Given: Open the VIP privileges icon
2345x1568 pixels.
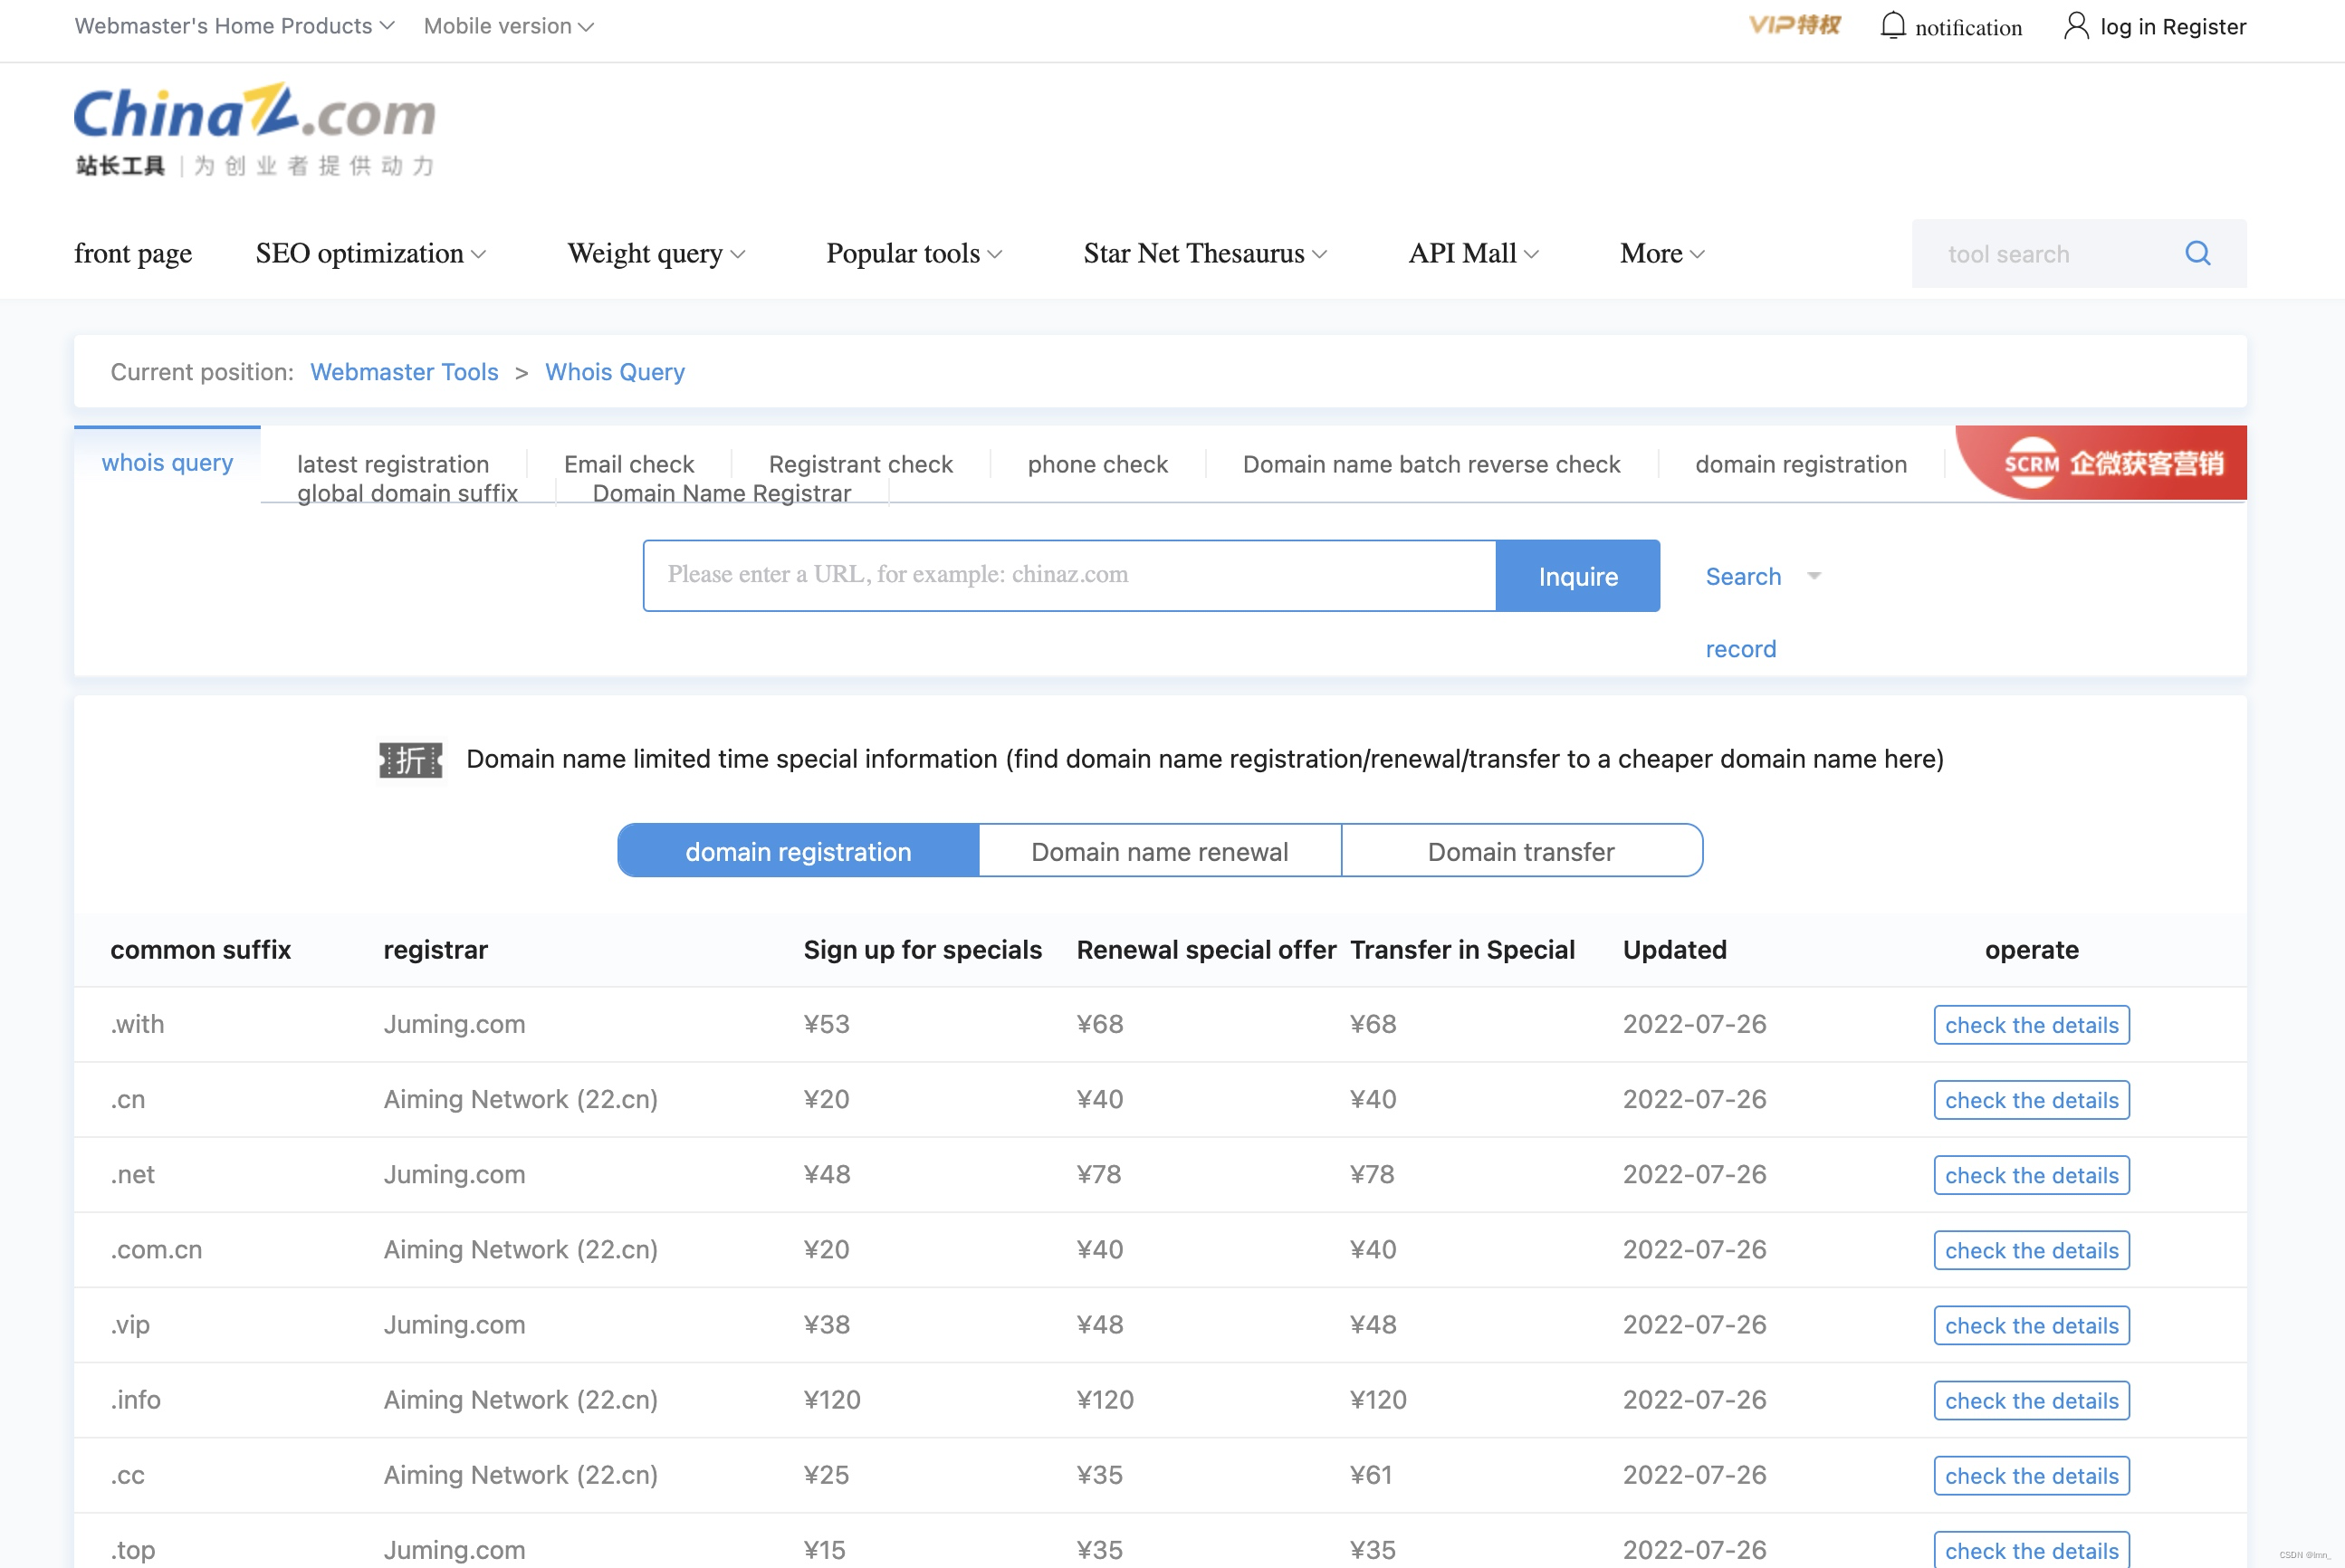Looking at the screenshot, I should click(1794, 25).
